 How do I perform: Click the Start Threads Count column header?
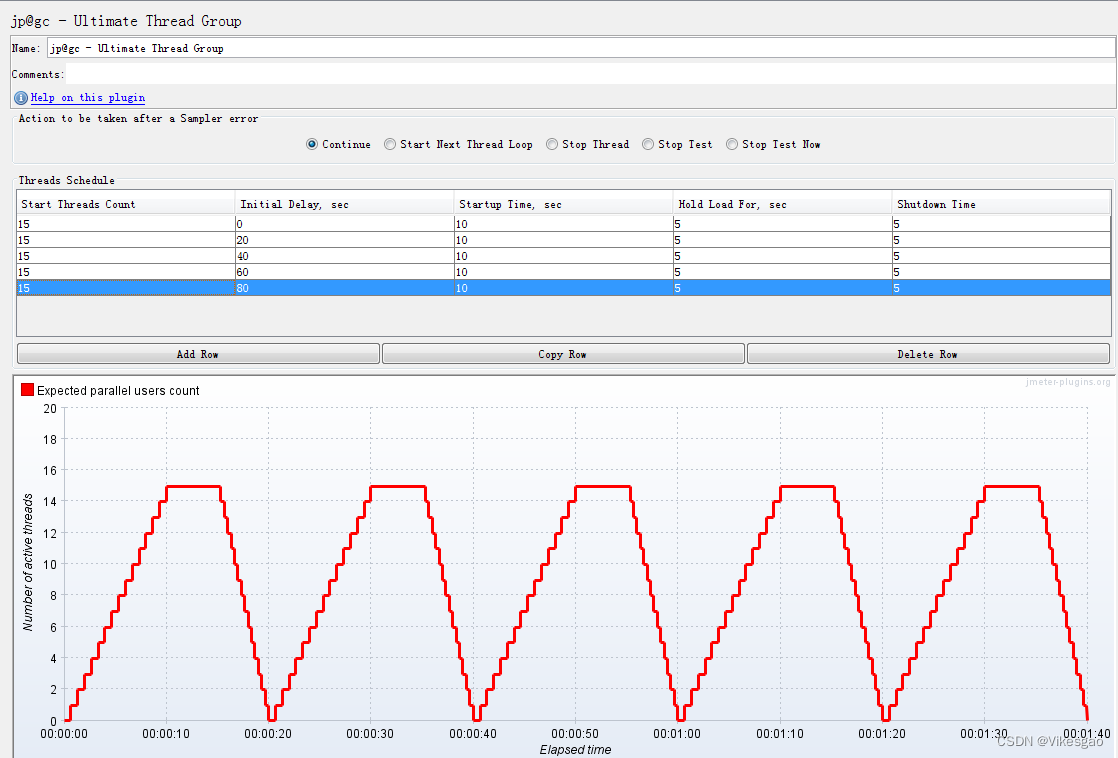point(125,204)
